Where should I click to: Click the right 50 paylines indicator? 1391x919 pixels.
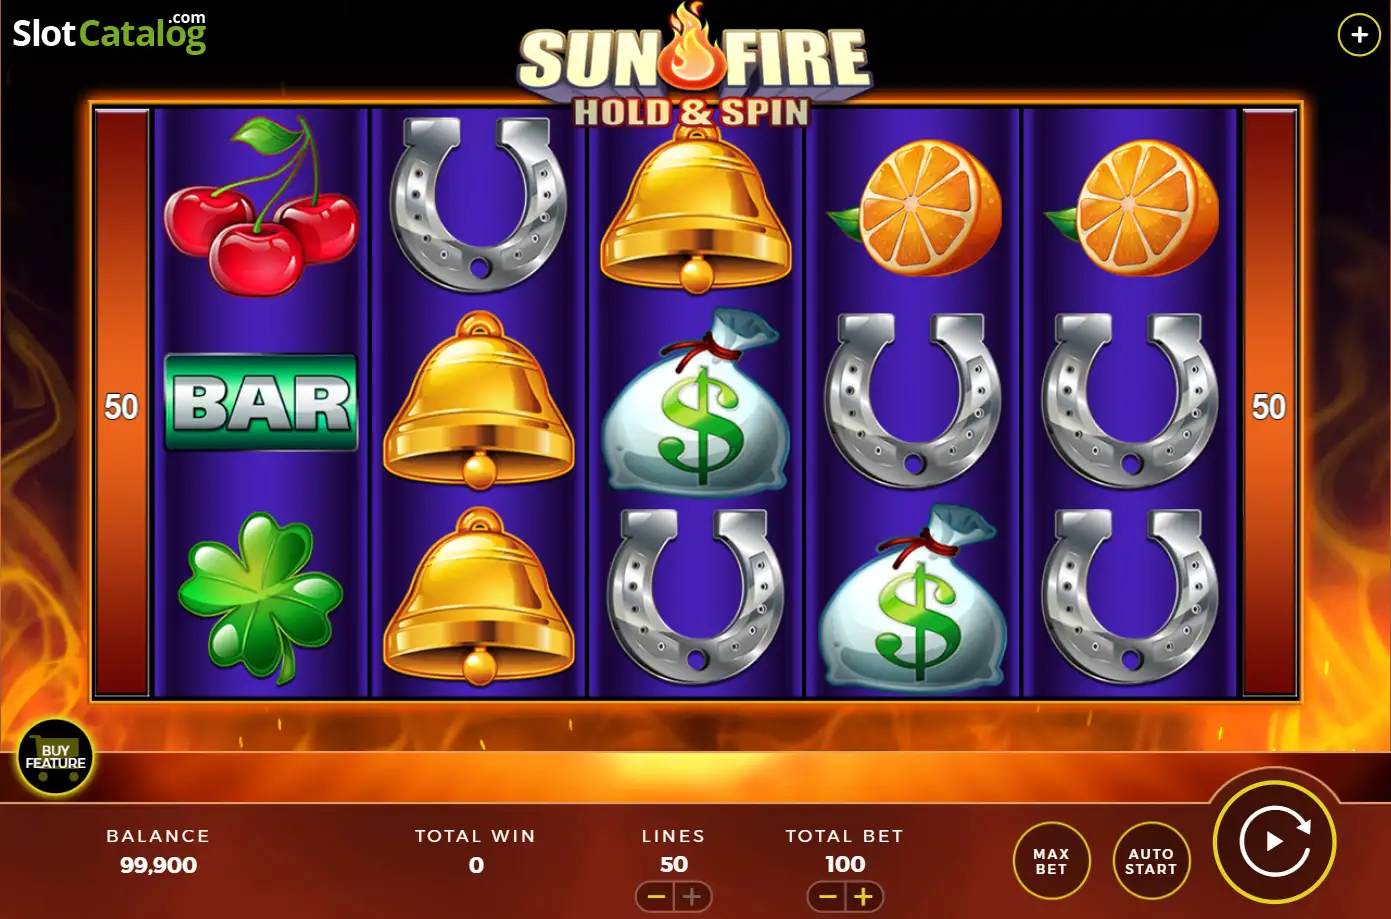coord(1269,407)
